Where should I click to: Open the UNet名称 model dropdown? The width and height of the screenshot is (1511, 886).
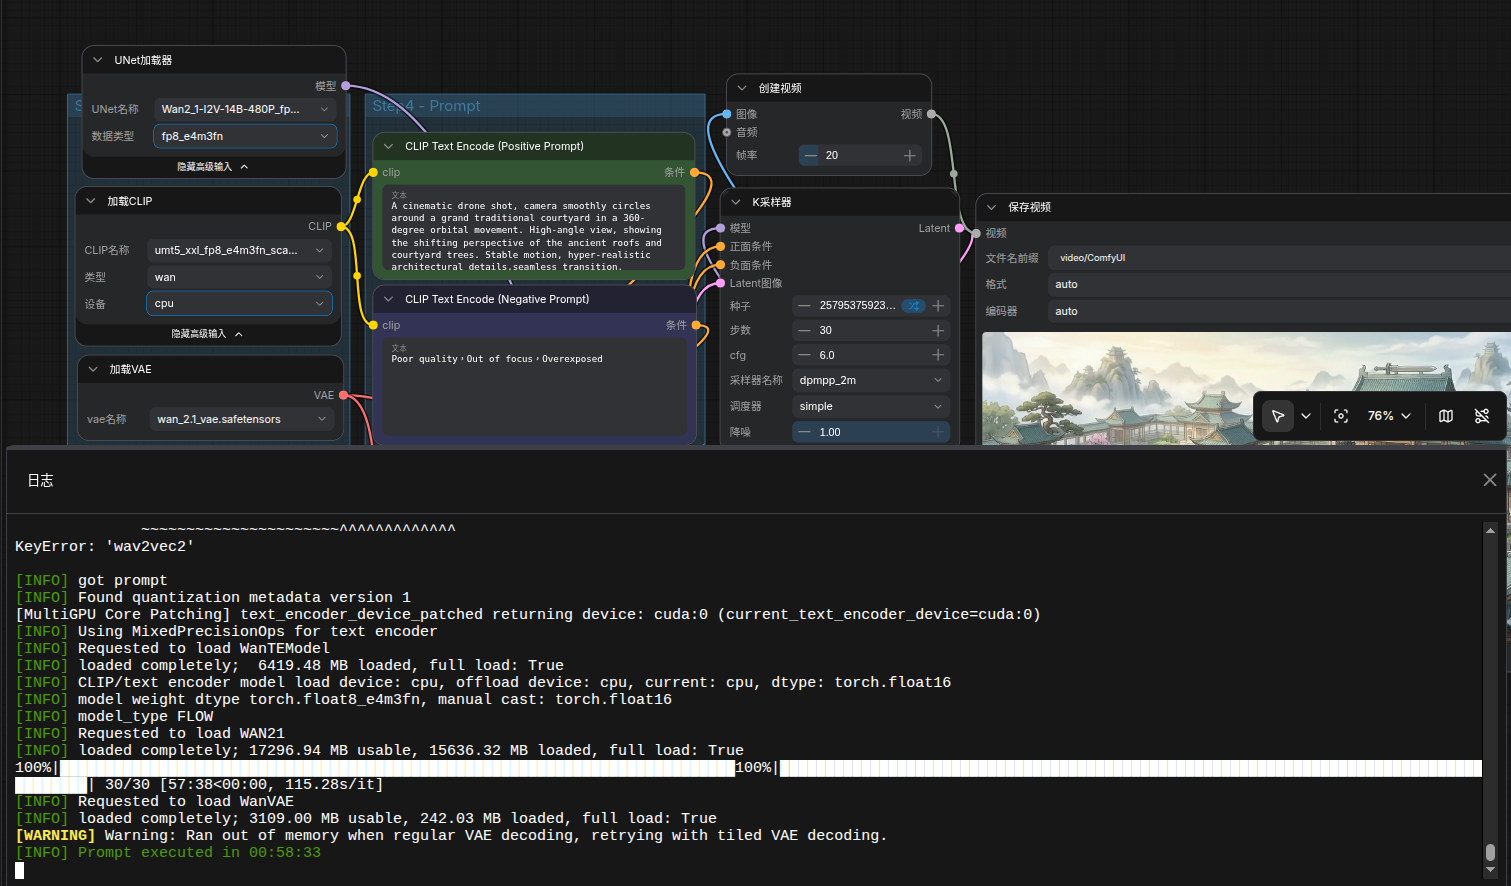click(x=245, y=109)
